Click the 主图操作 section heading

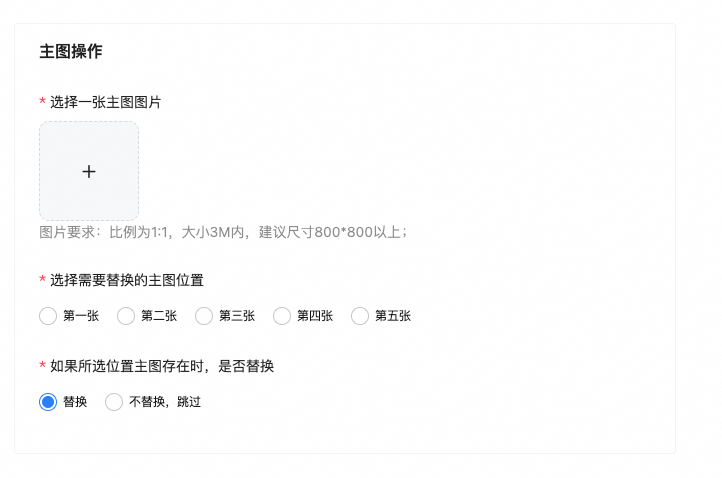71,51
